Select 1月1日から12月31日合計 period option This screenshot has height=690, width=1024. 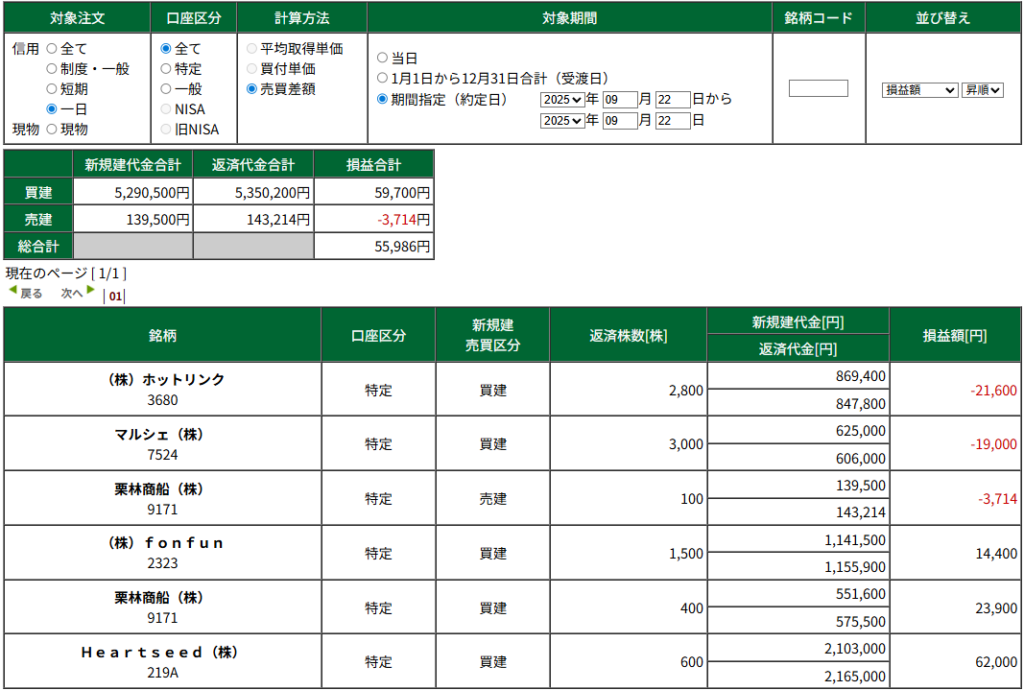pos(382,78)
